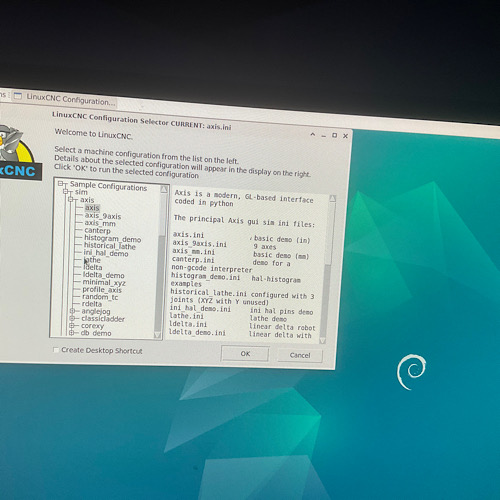Select the minimal_xyz configuration
Viewport: 500px width, 500px height.
point(104,283)
